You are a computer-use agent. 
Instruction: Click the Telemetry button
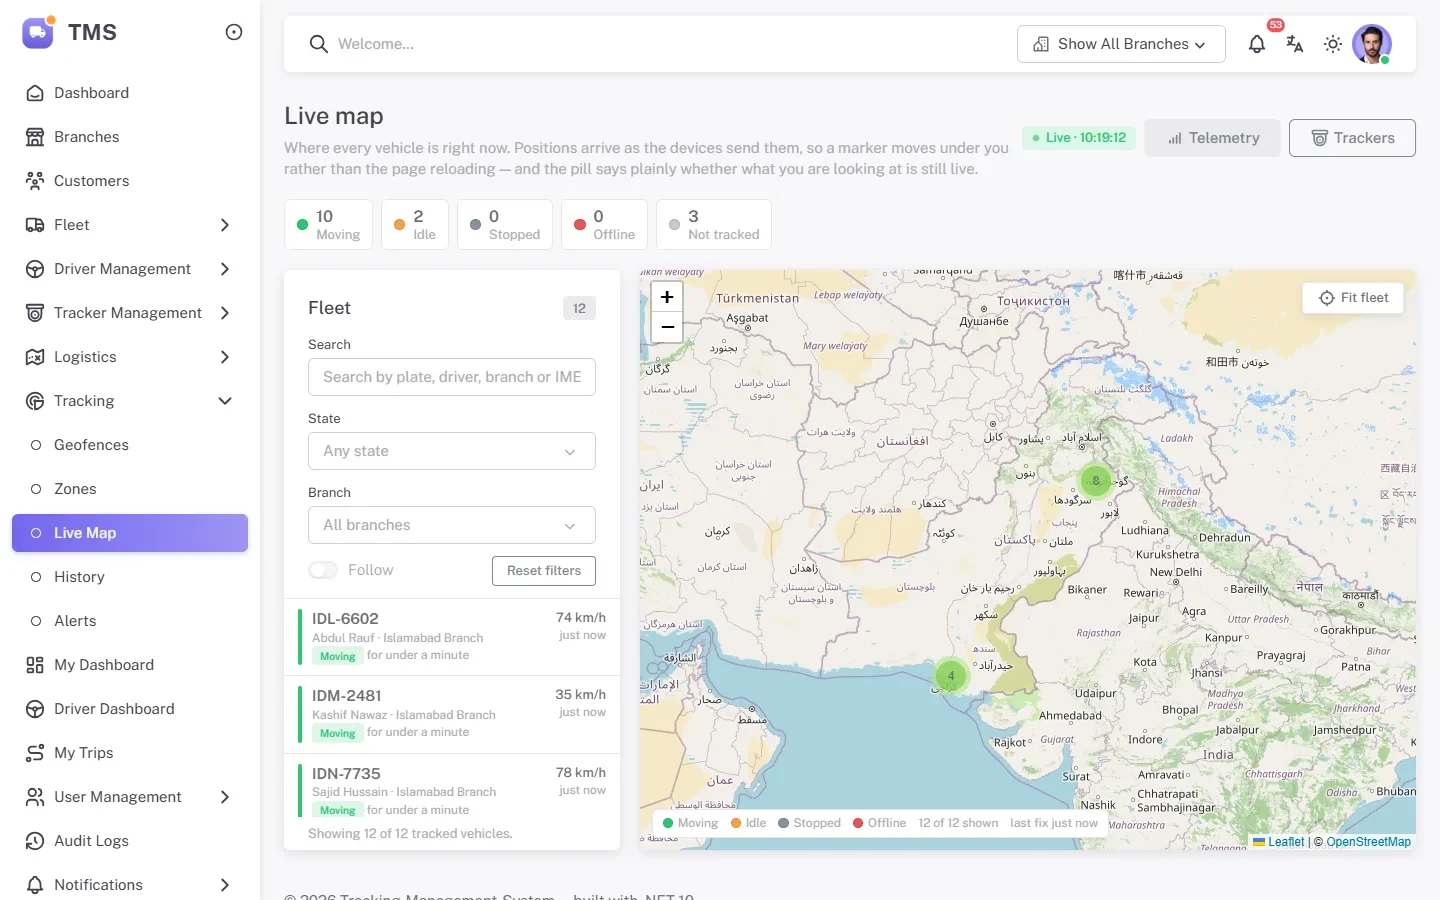click(1212, 138)
